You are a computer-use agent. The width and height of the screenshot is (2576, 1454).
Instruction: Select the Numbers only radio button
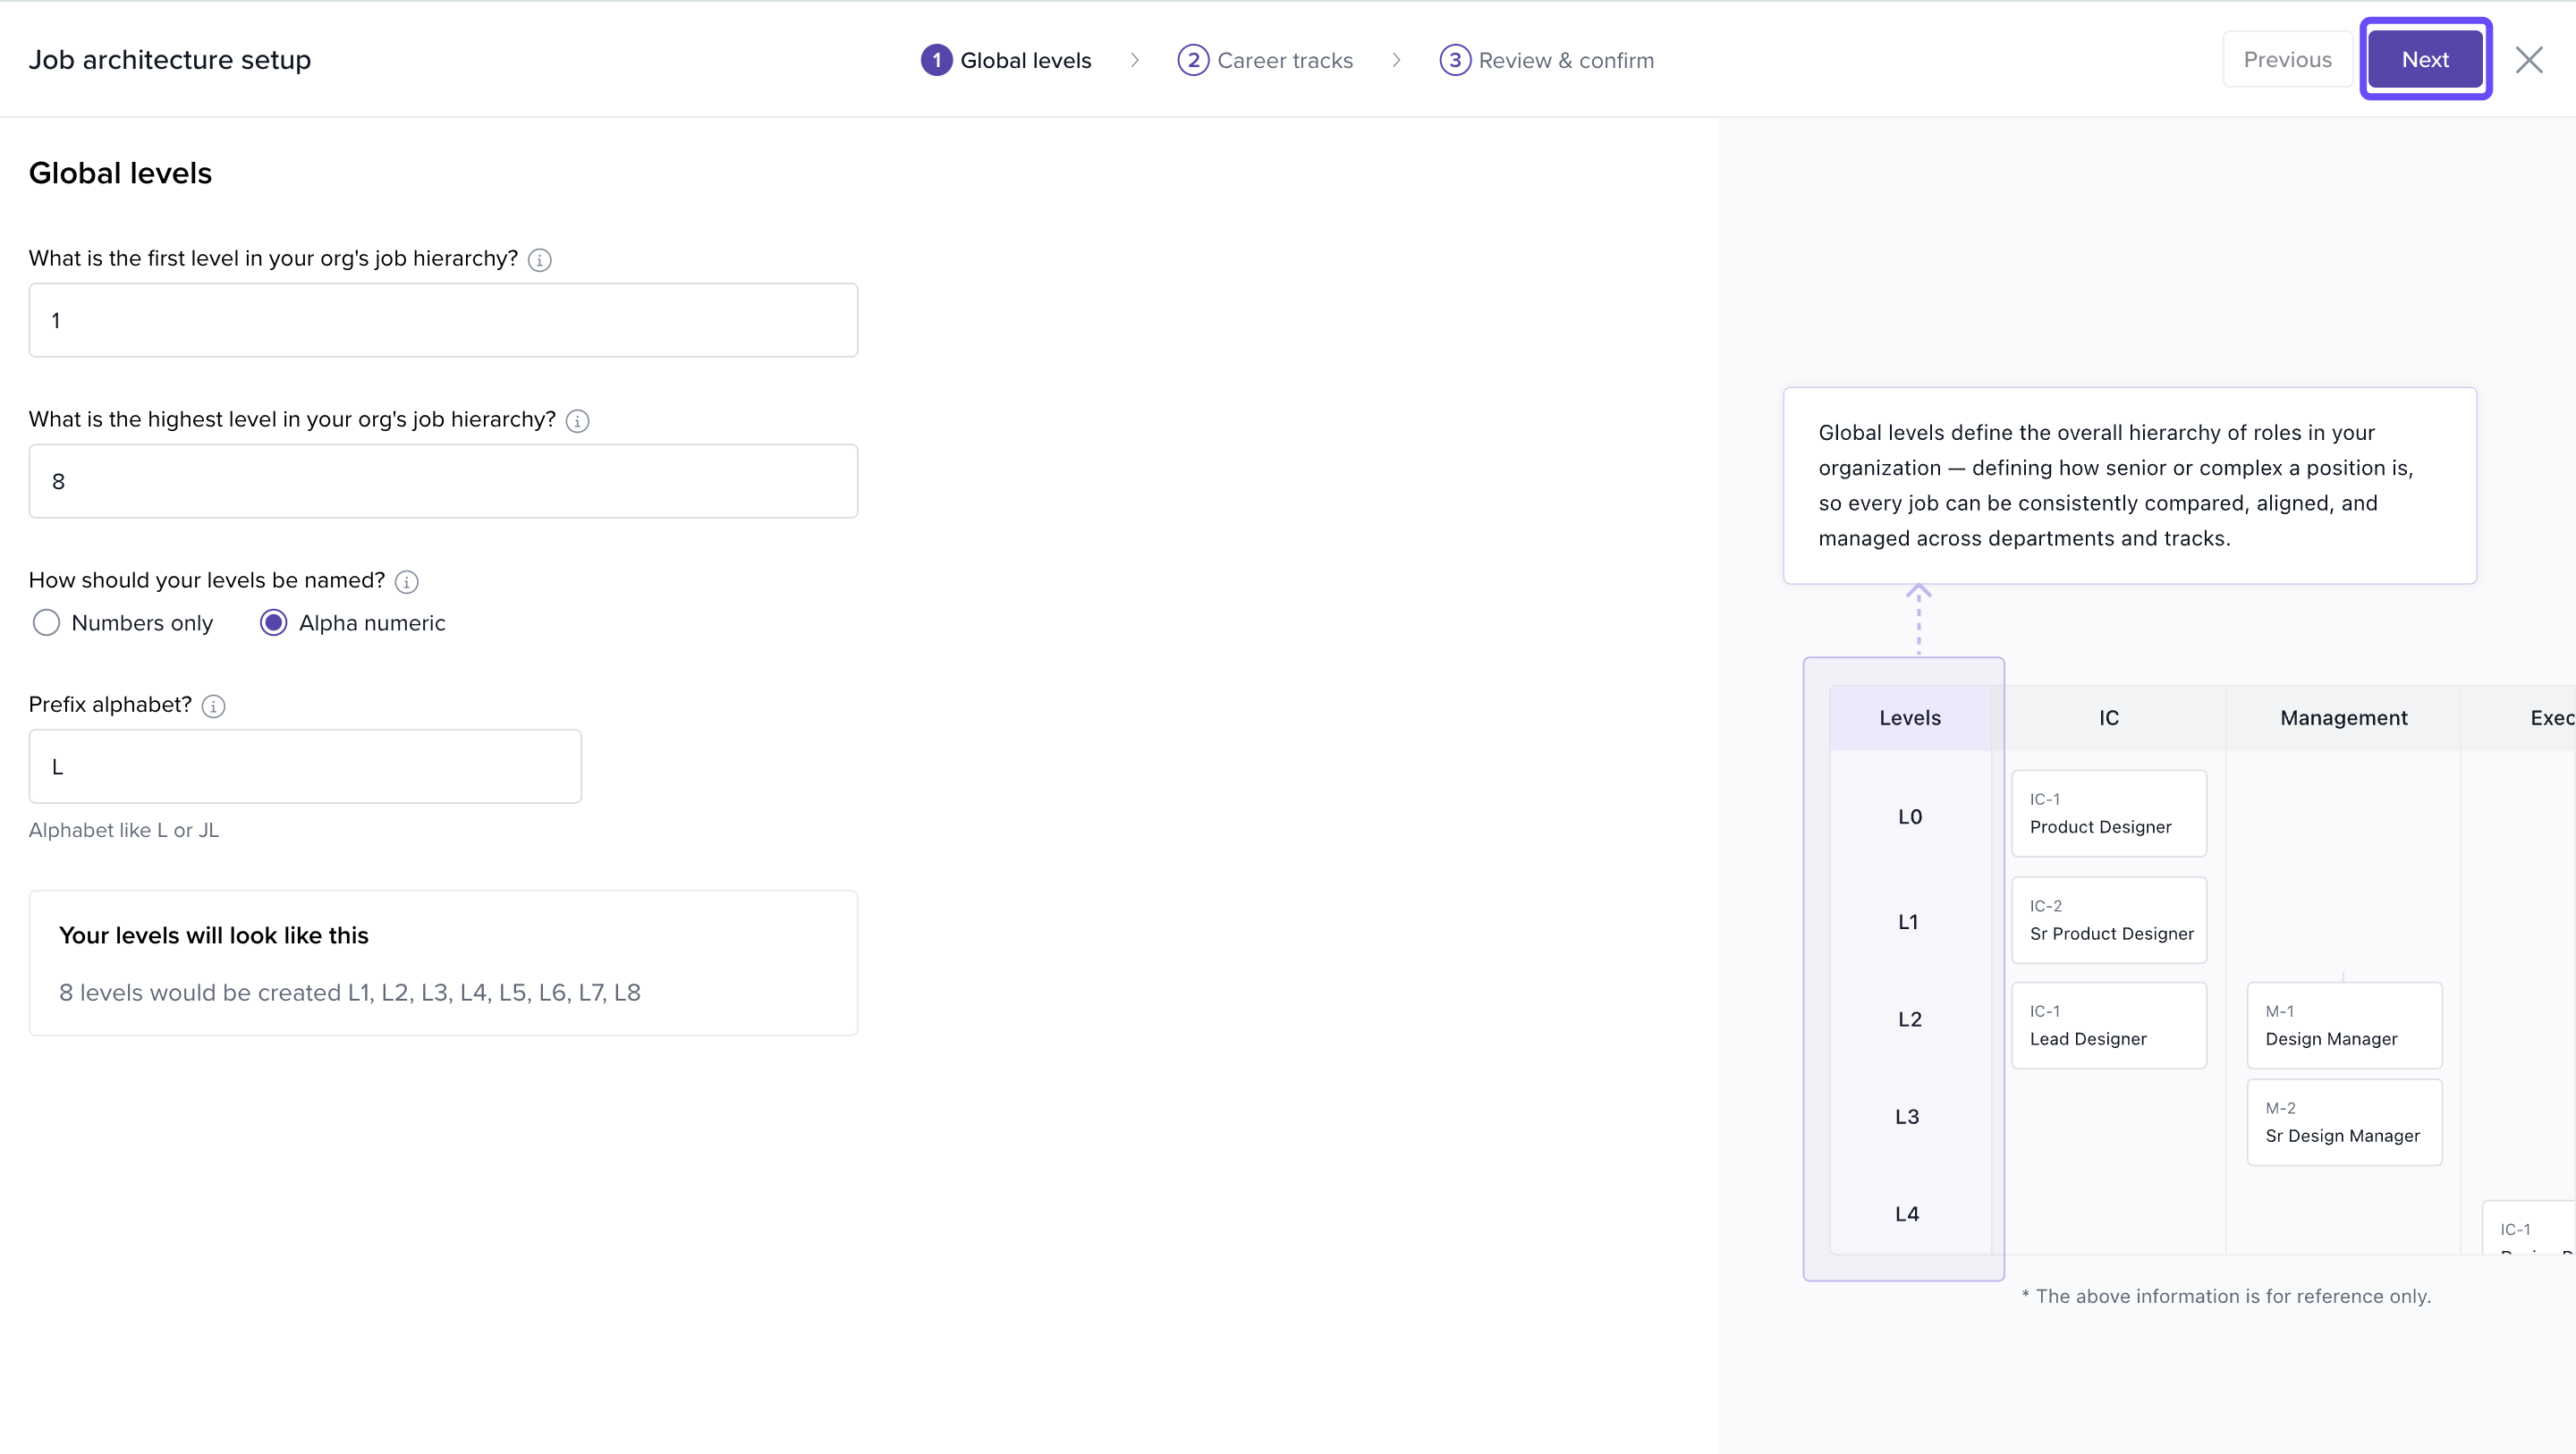[x=46, y=623]
